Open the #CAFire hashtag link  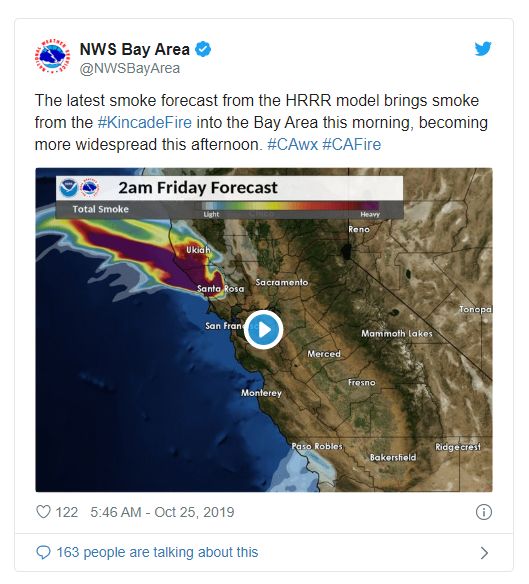pyautogui.click(x=351, y=145)
